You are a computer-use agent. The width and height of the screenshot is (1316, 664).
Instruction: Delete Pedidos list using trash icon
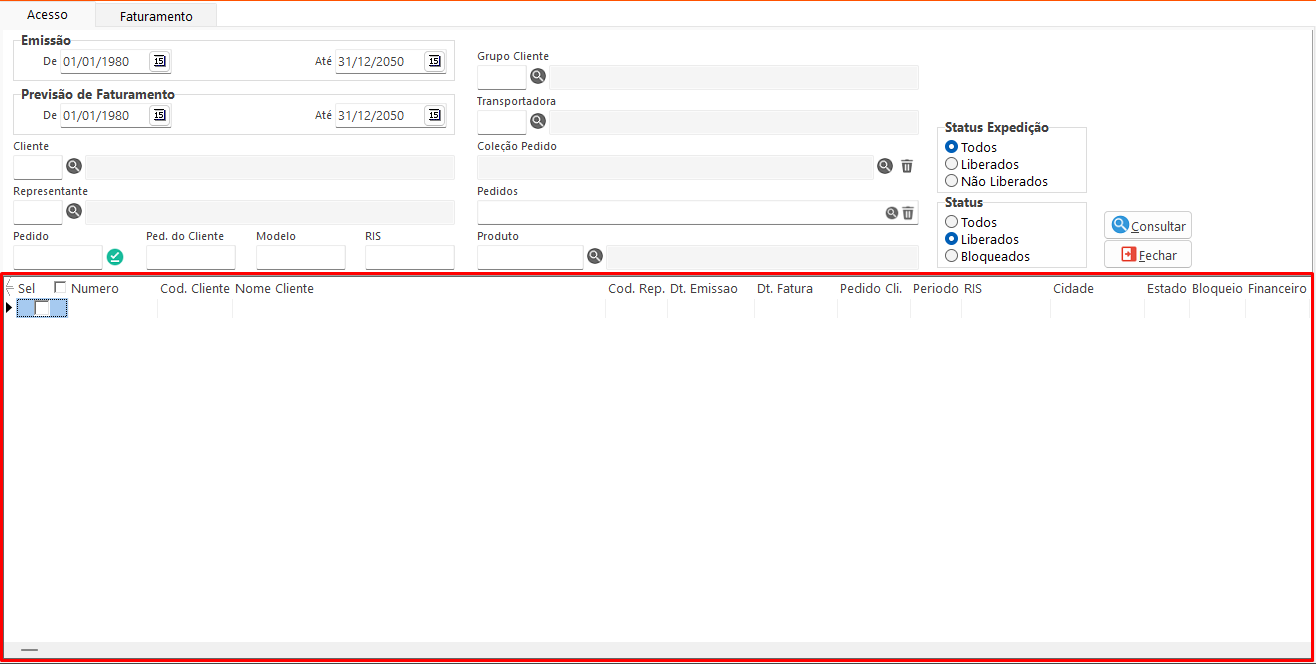908,212
